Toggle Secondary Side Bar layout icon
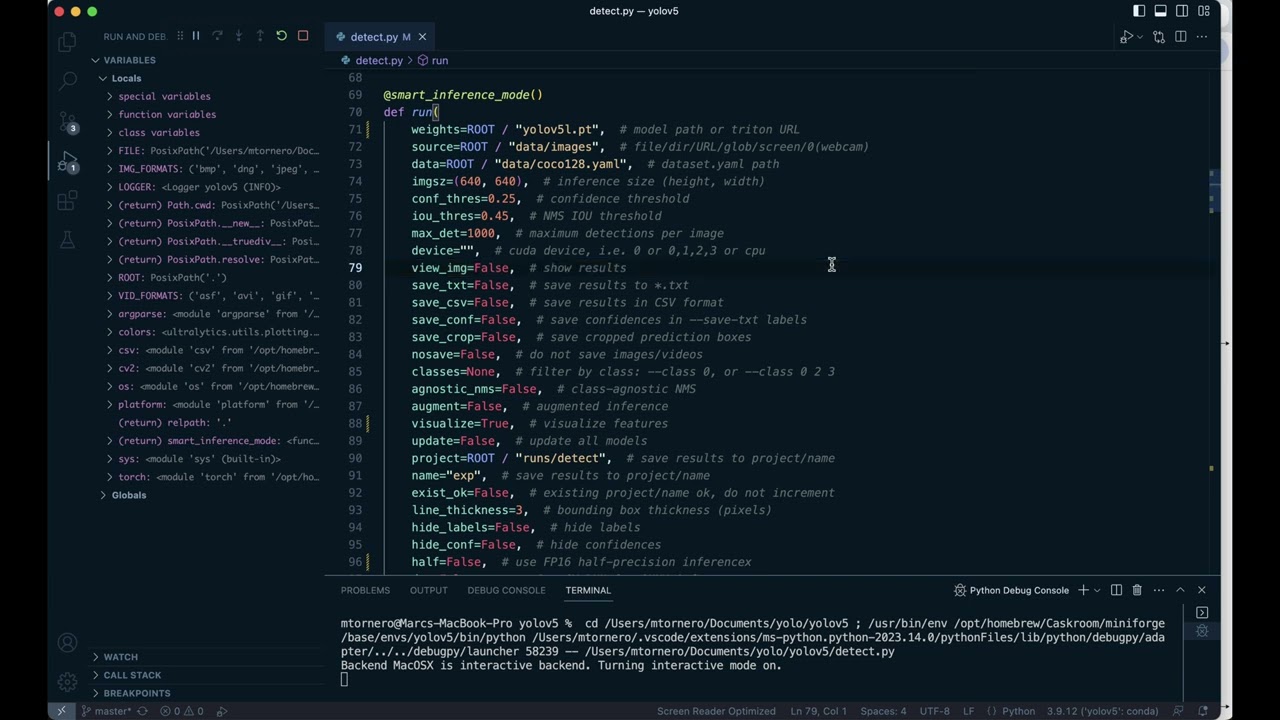 tap(1182, 11)
